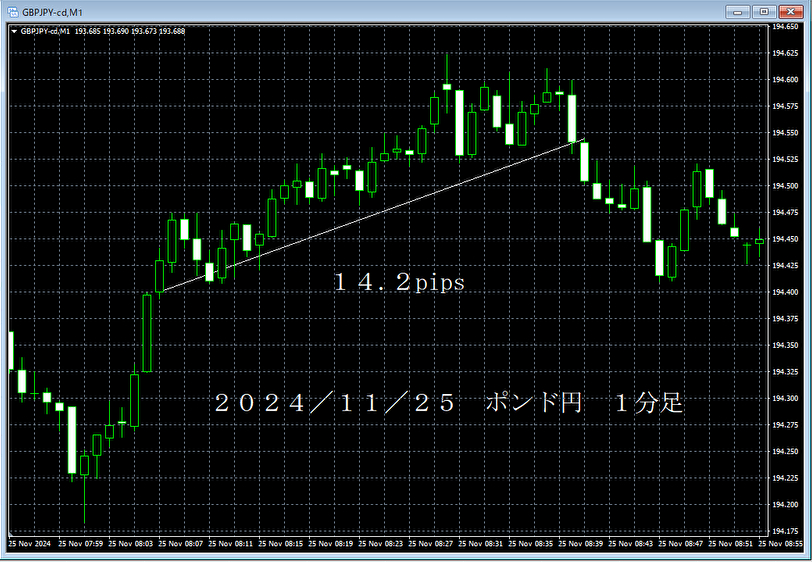Click the chart window icon in title bar

[x=11, y=11]
